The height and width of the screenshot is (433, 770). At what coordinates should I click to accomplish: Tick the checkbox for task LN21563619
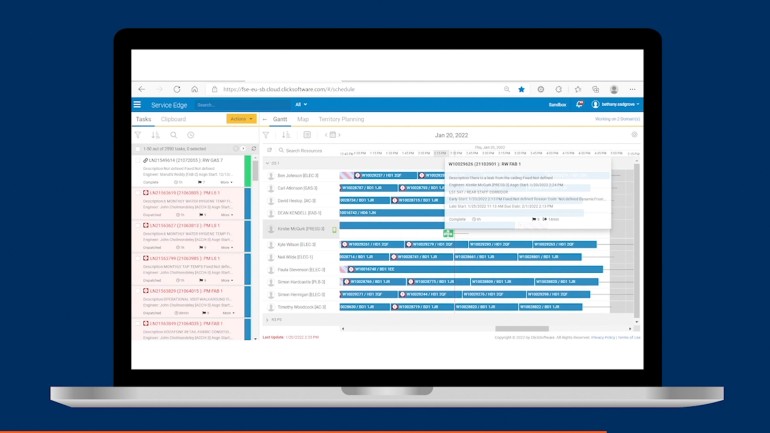(x=138, y=193)
